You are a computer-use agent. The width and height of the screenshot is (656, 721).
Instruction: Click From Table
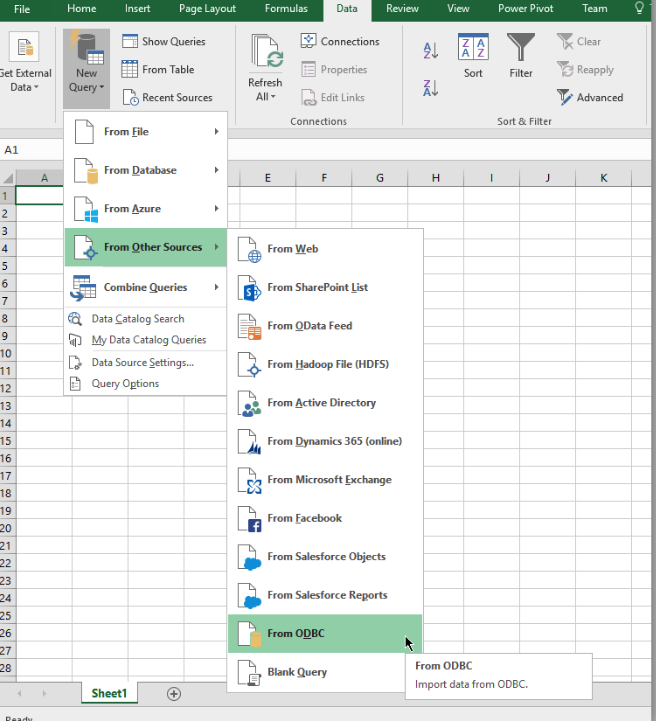158,69
